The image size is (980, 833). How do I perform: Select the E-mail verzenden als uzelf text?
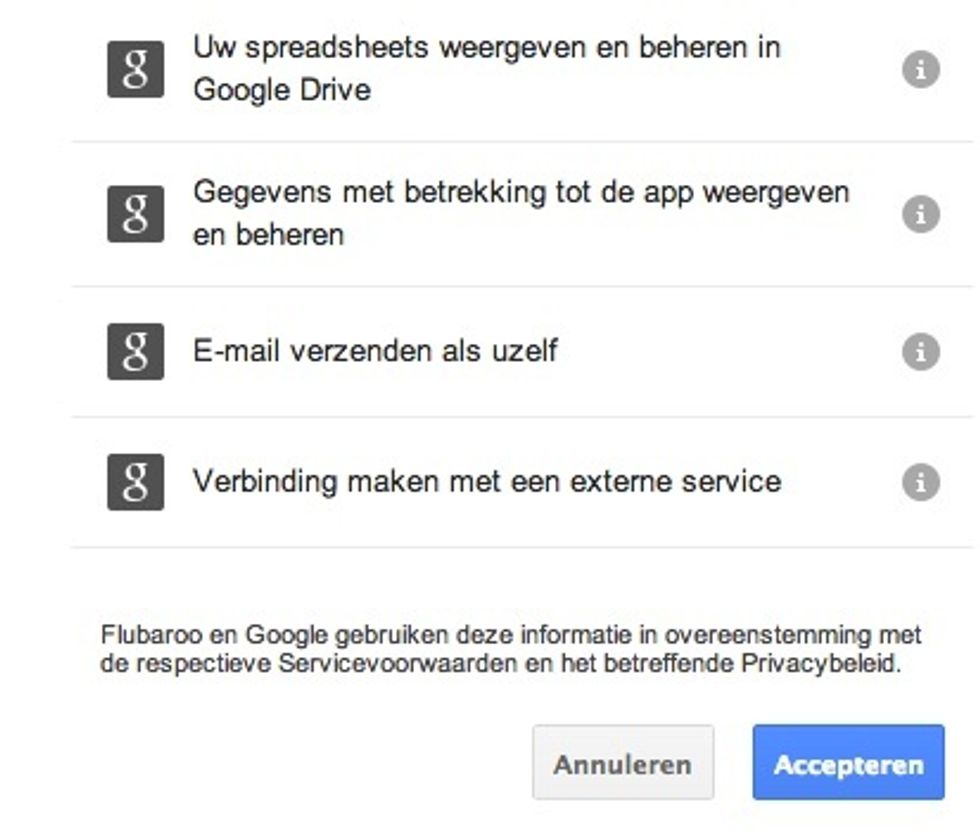(x=375, y=351)
